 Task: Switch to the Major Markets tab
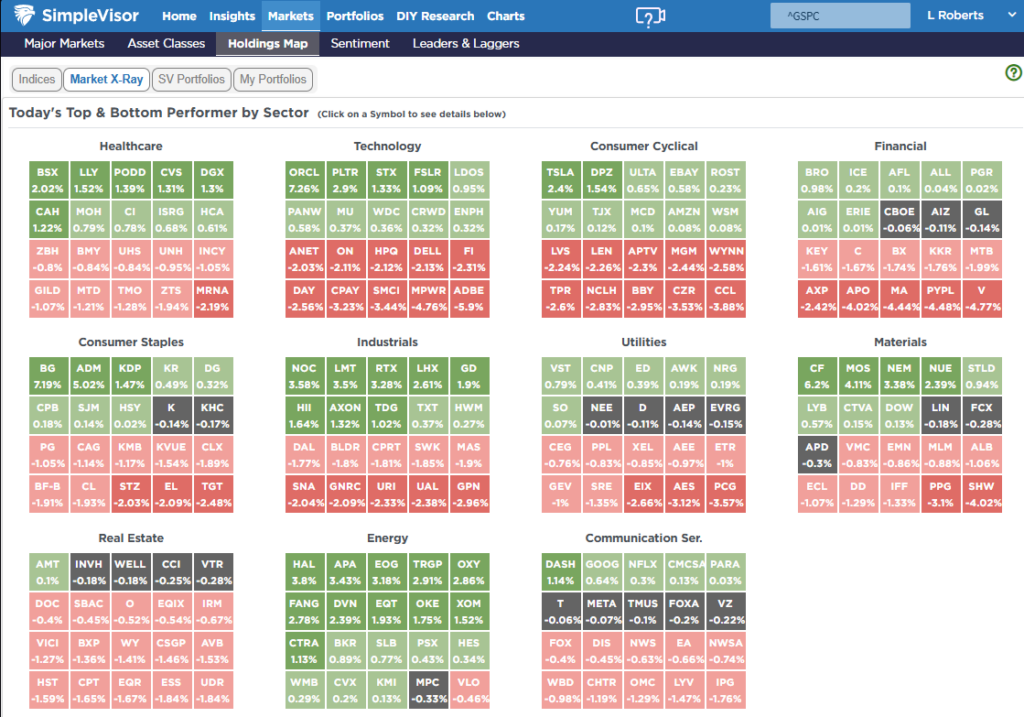click(x=64, y=44)
